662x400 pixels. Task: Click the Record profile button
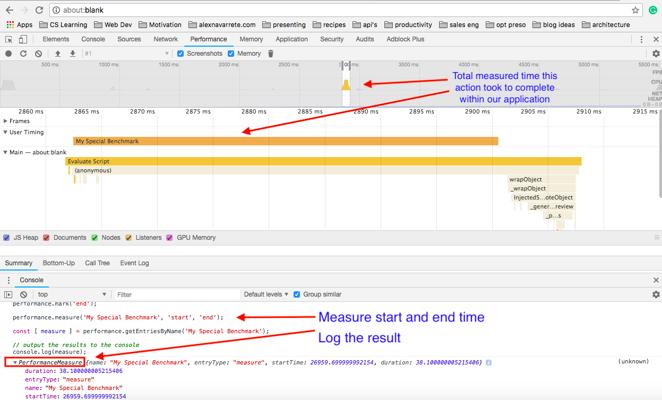pyautogui.click(x=9, y=53)
